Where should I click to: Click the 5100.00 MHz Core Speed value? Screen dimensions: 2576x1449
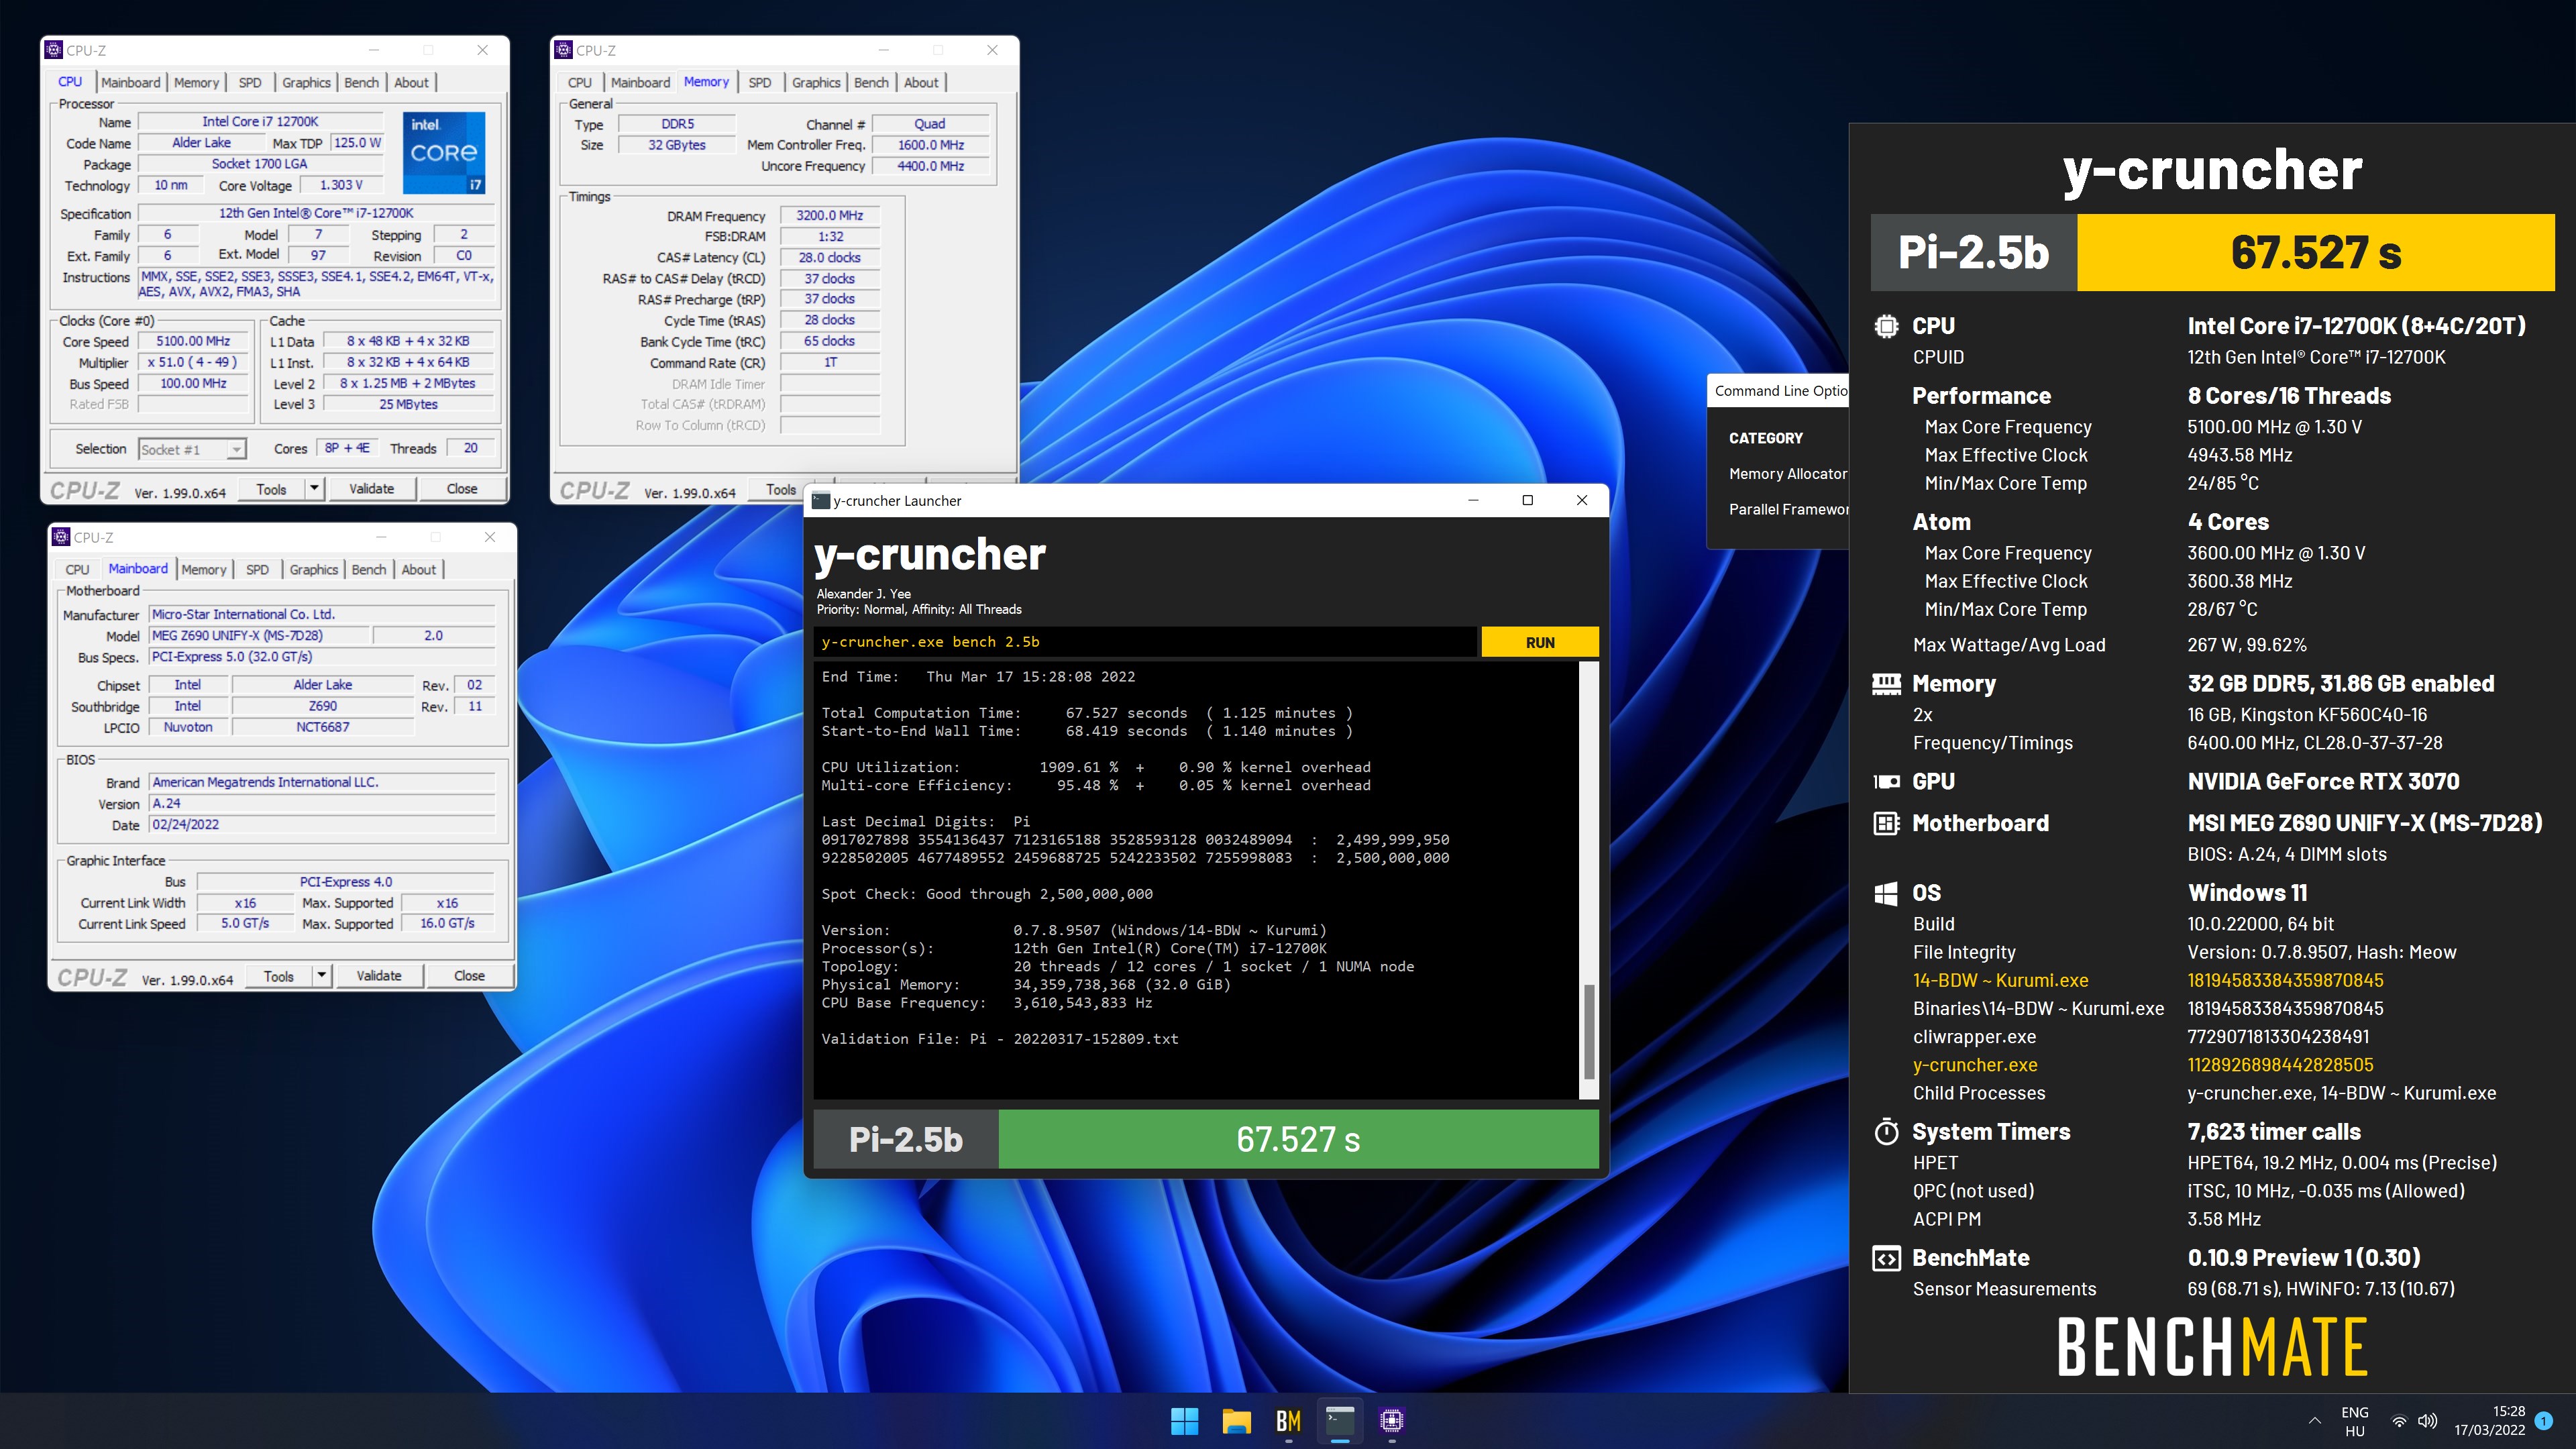tap(193, 341)
